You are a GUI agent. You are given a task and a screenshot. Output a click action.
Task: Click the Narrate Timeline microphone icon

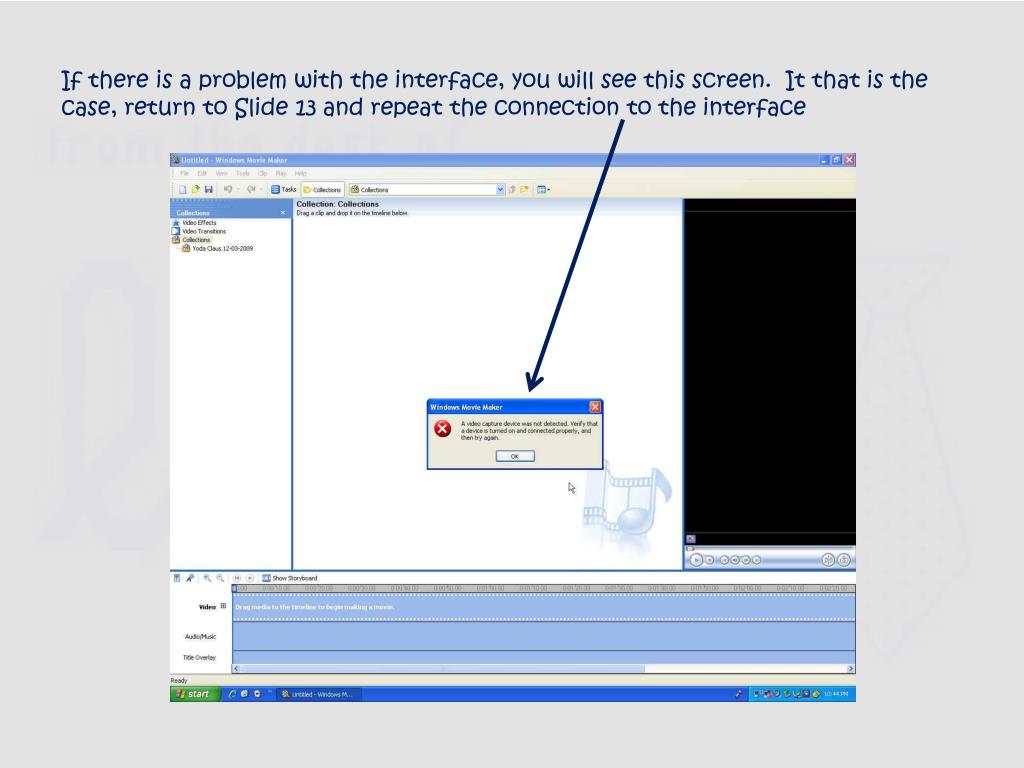[x=190, y=578]
